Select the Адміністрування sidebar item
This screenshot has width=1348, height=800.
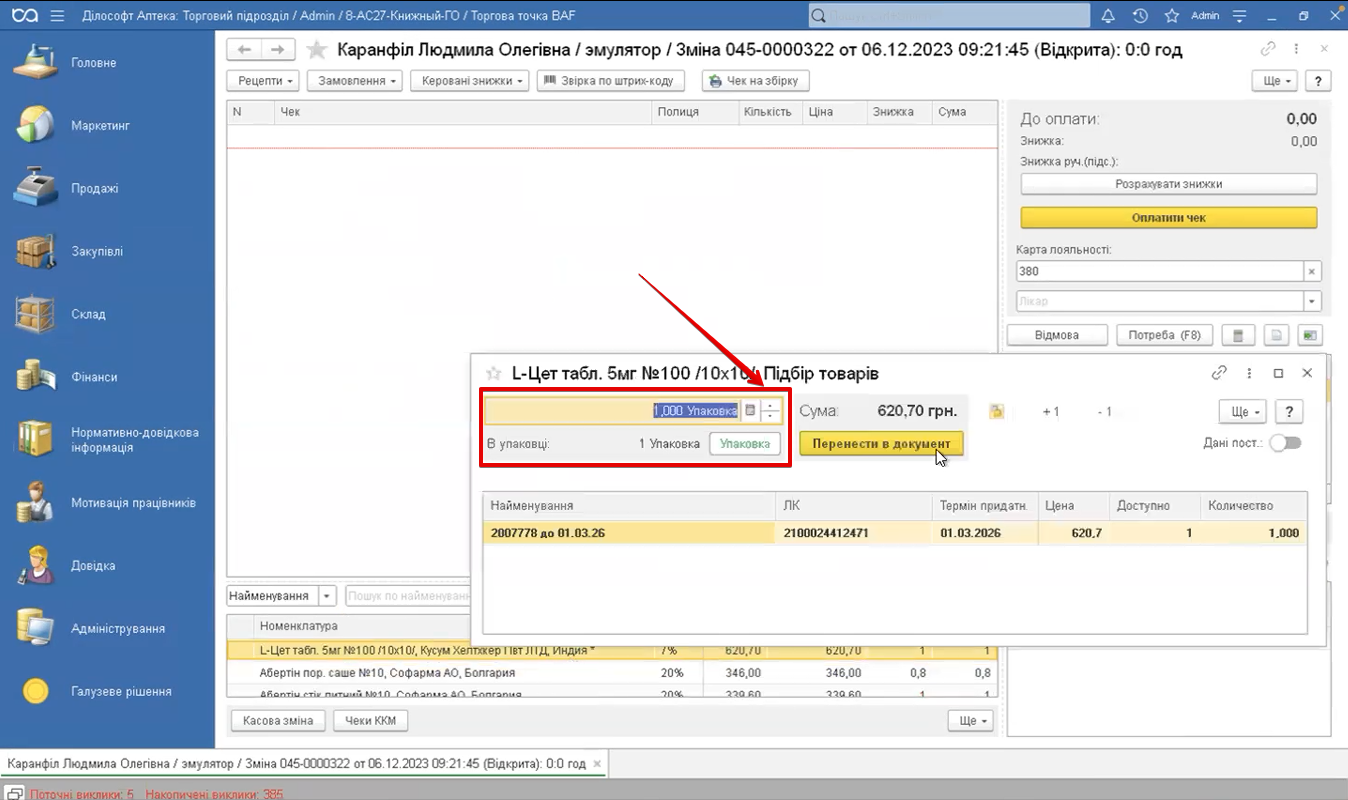[x=117, y=628]
